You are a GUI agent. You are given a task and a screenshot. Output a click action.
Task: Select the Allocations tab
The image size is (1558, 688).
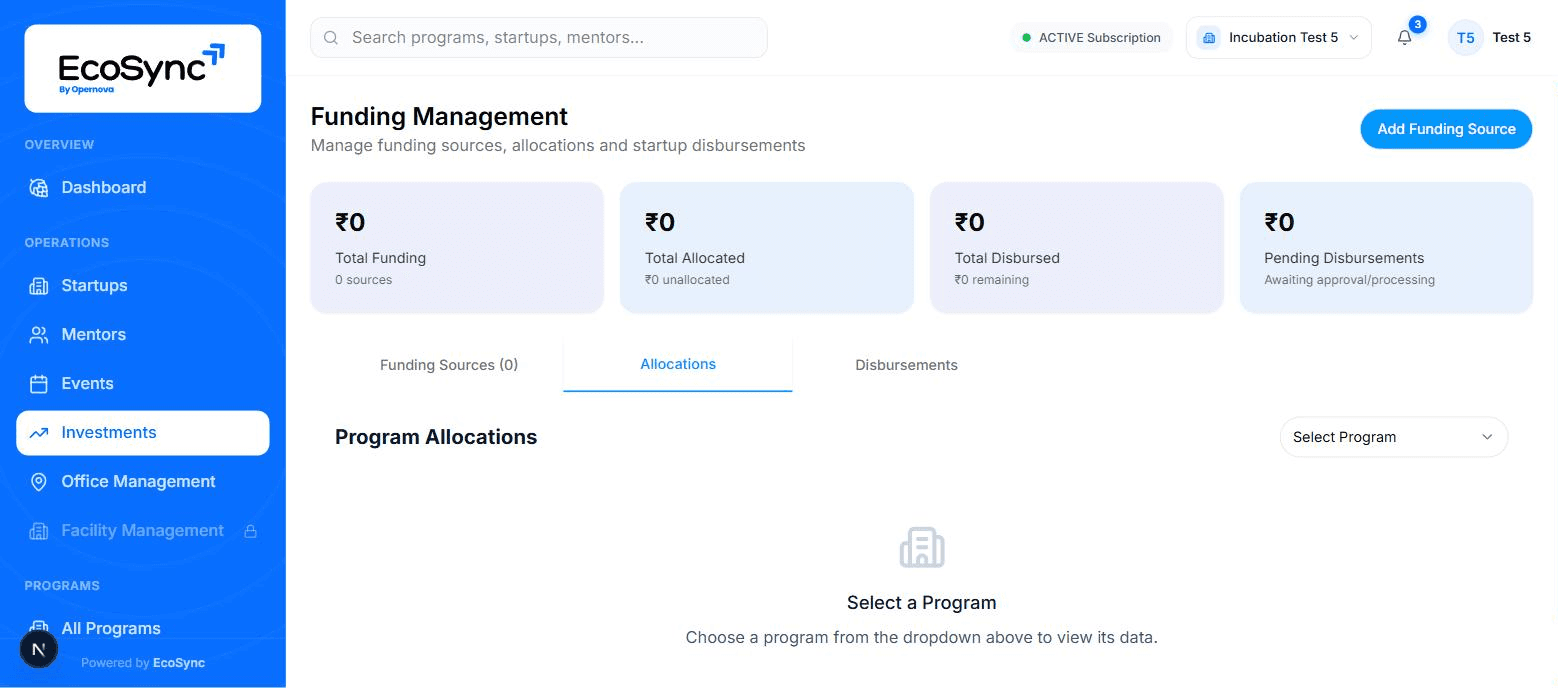click(x=678, y=365)
